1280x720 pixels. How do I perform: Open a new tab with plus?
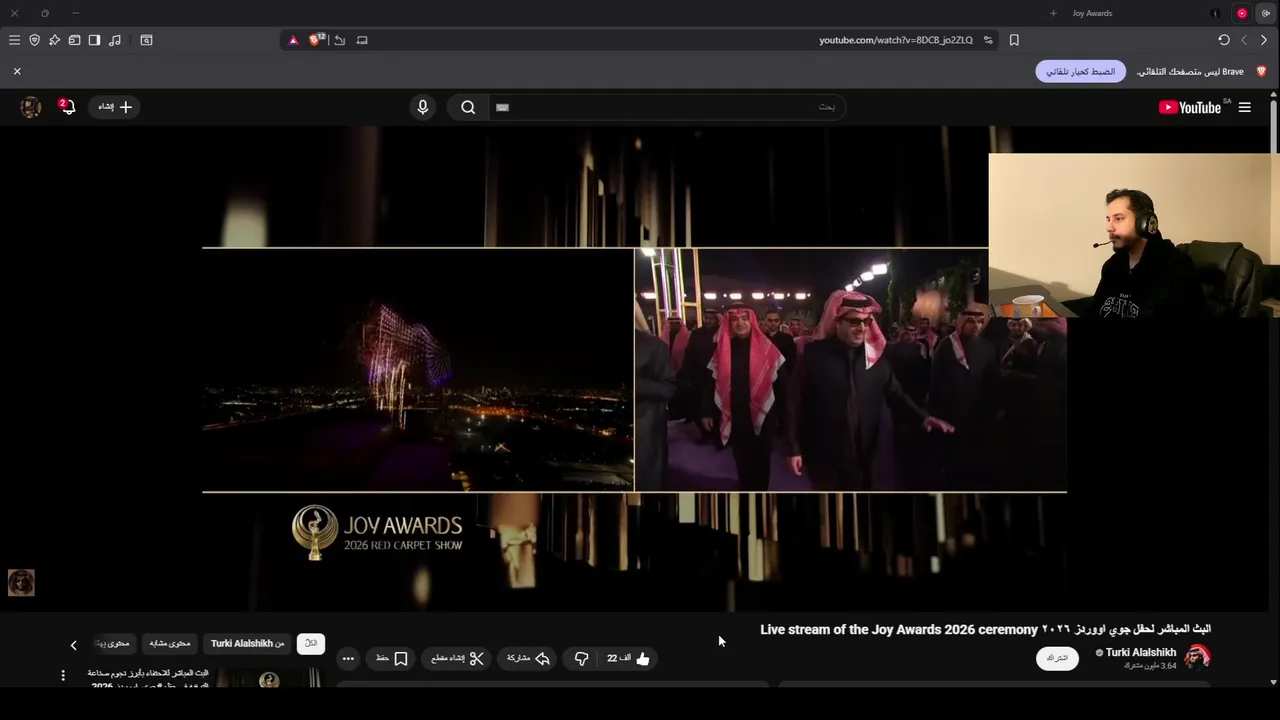1053,13
